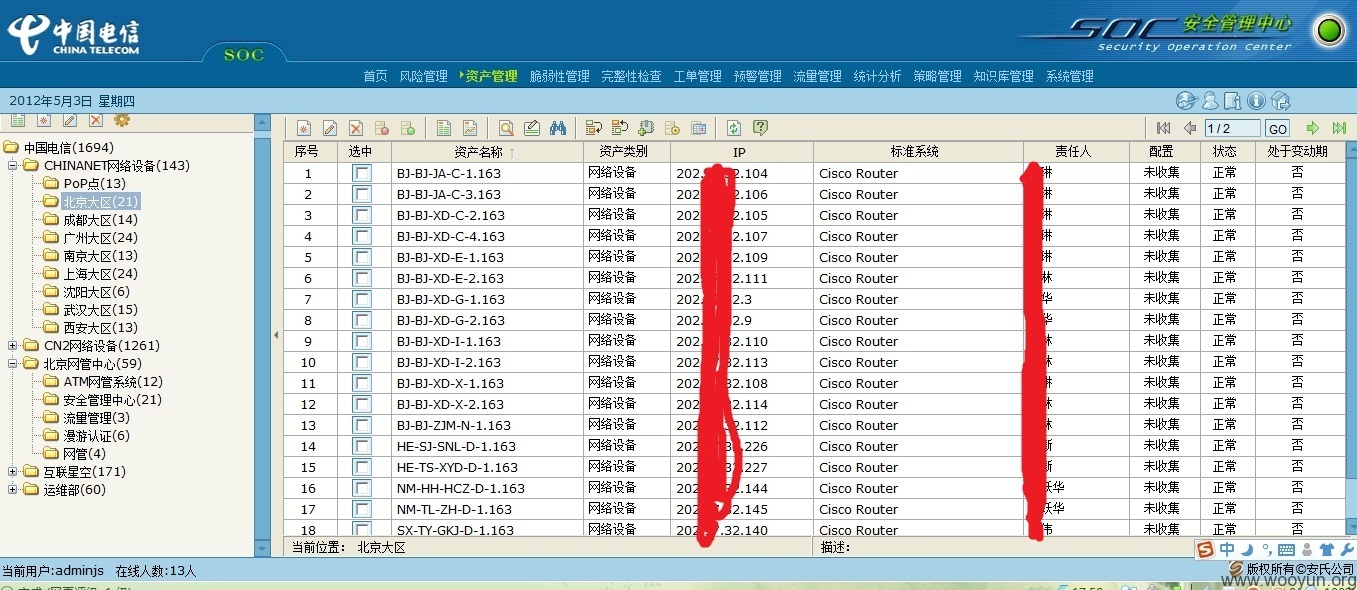Select the PoP点(13) folder in the tree

pos(94,184)
